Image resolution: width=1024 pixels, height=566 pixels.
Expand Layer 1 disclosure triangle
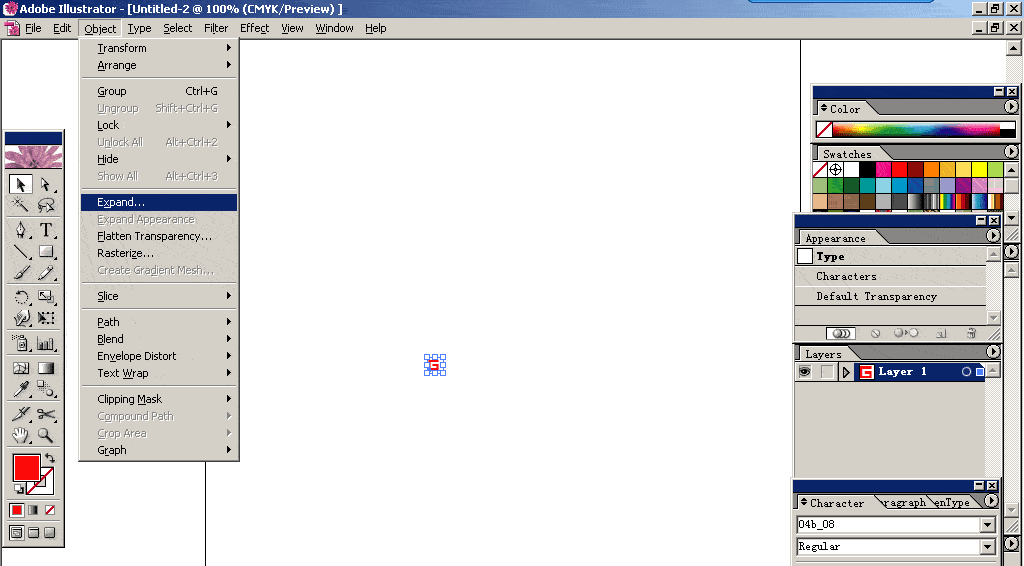(x=846, y=372)
